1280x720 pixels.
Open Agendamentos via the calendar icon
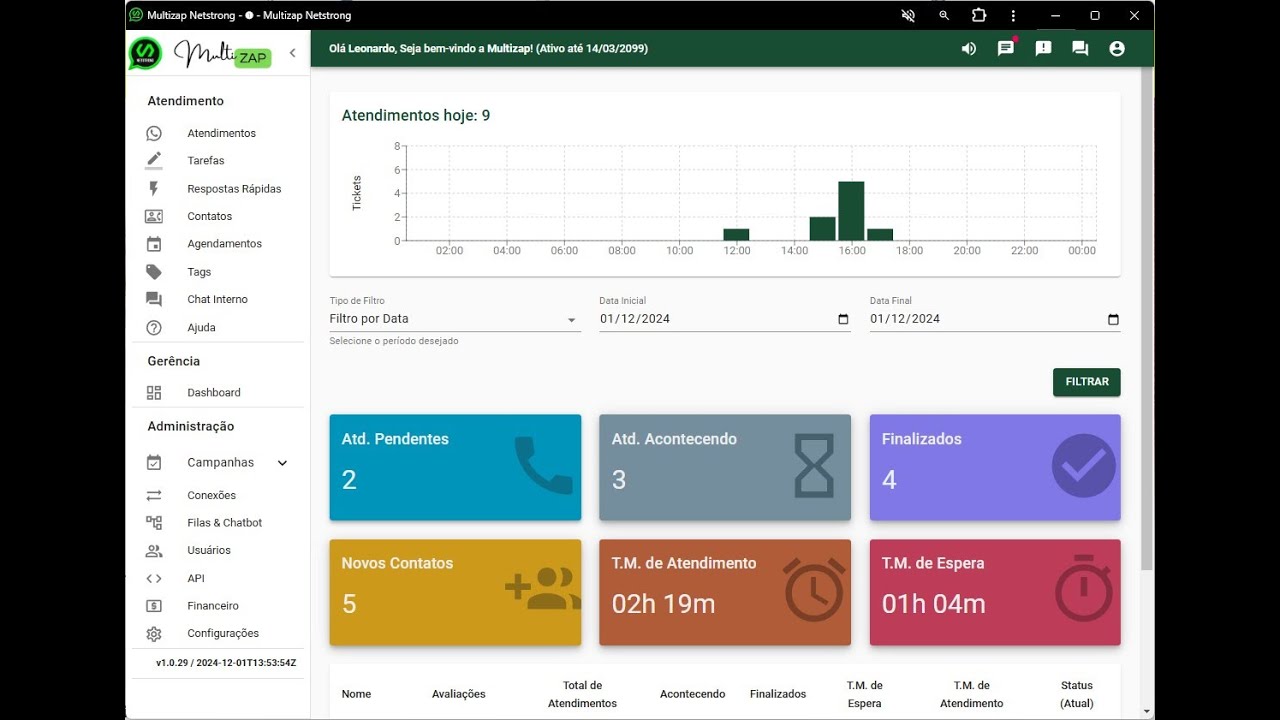click(x=153, y=244)
